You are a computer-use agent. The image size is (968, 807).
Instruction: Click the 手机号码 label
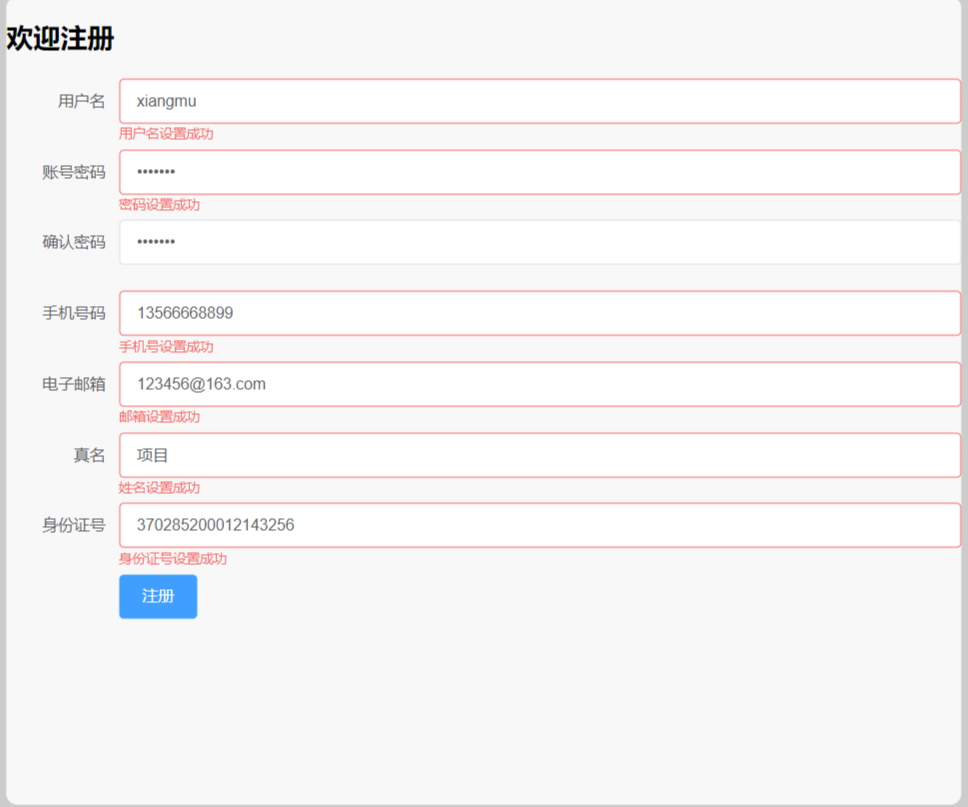coord(73,313)
